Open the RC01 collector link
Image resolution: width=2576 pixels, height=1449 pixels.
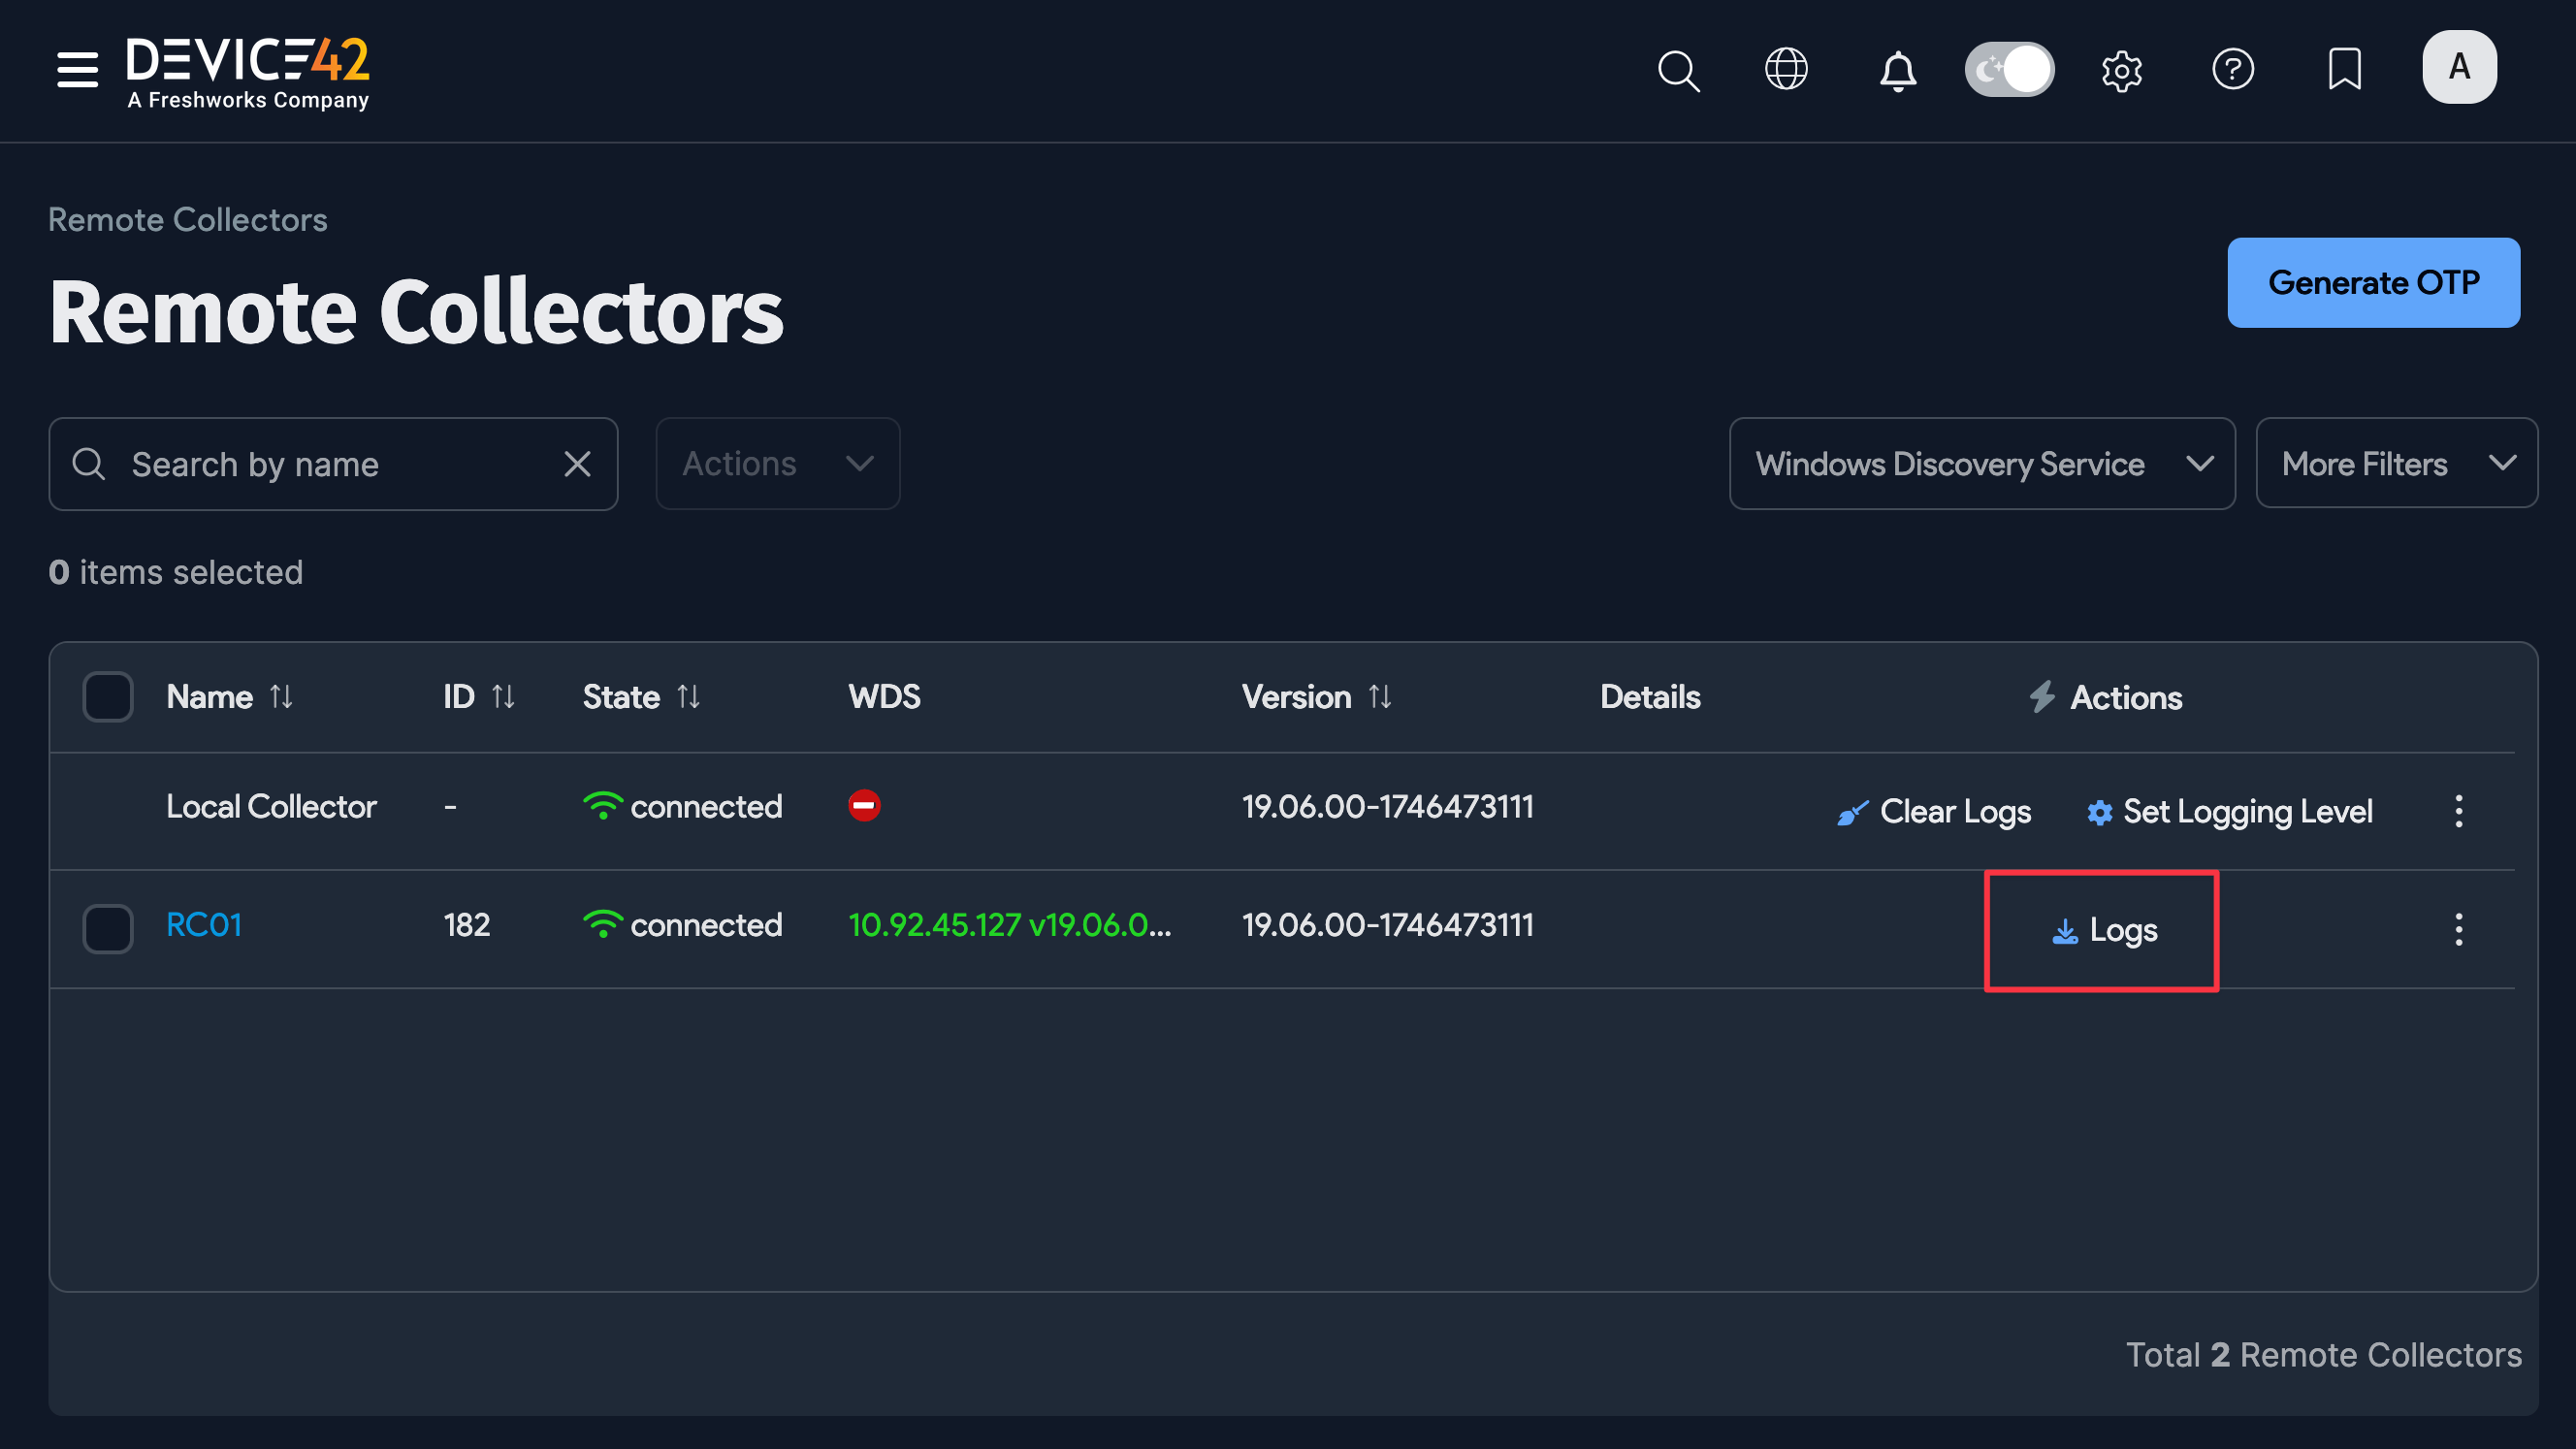click(203, 925)
